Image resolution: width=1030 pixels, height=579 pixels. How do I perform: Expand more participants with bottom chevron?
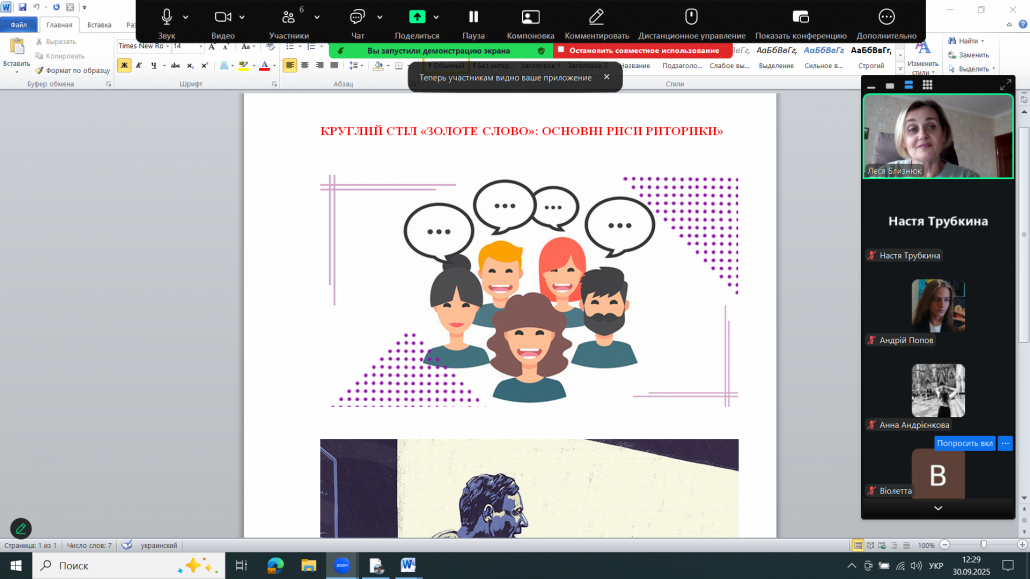click(937, 508)
